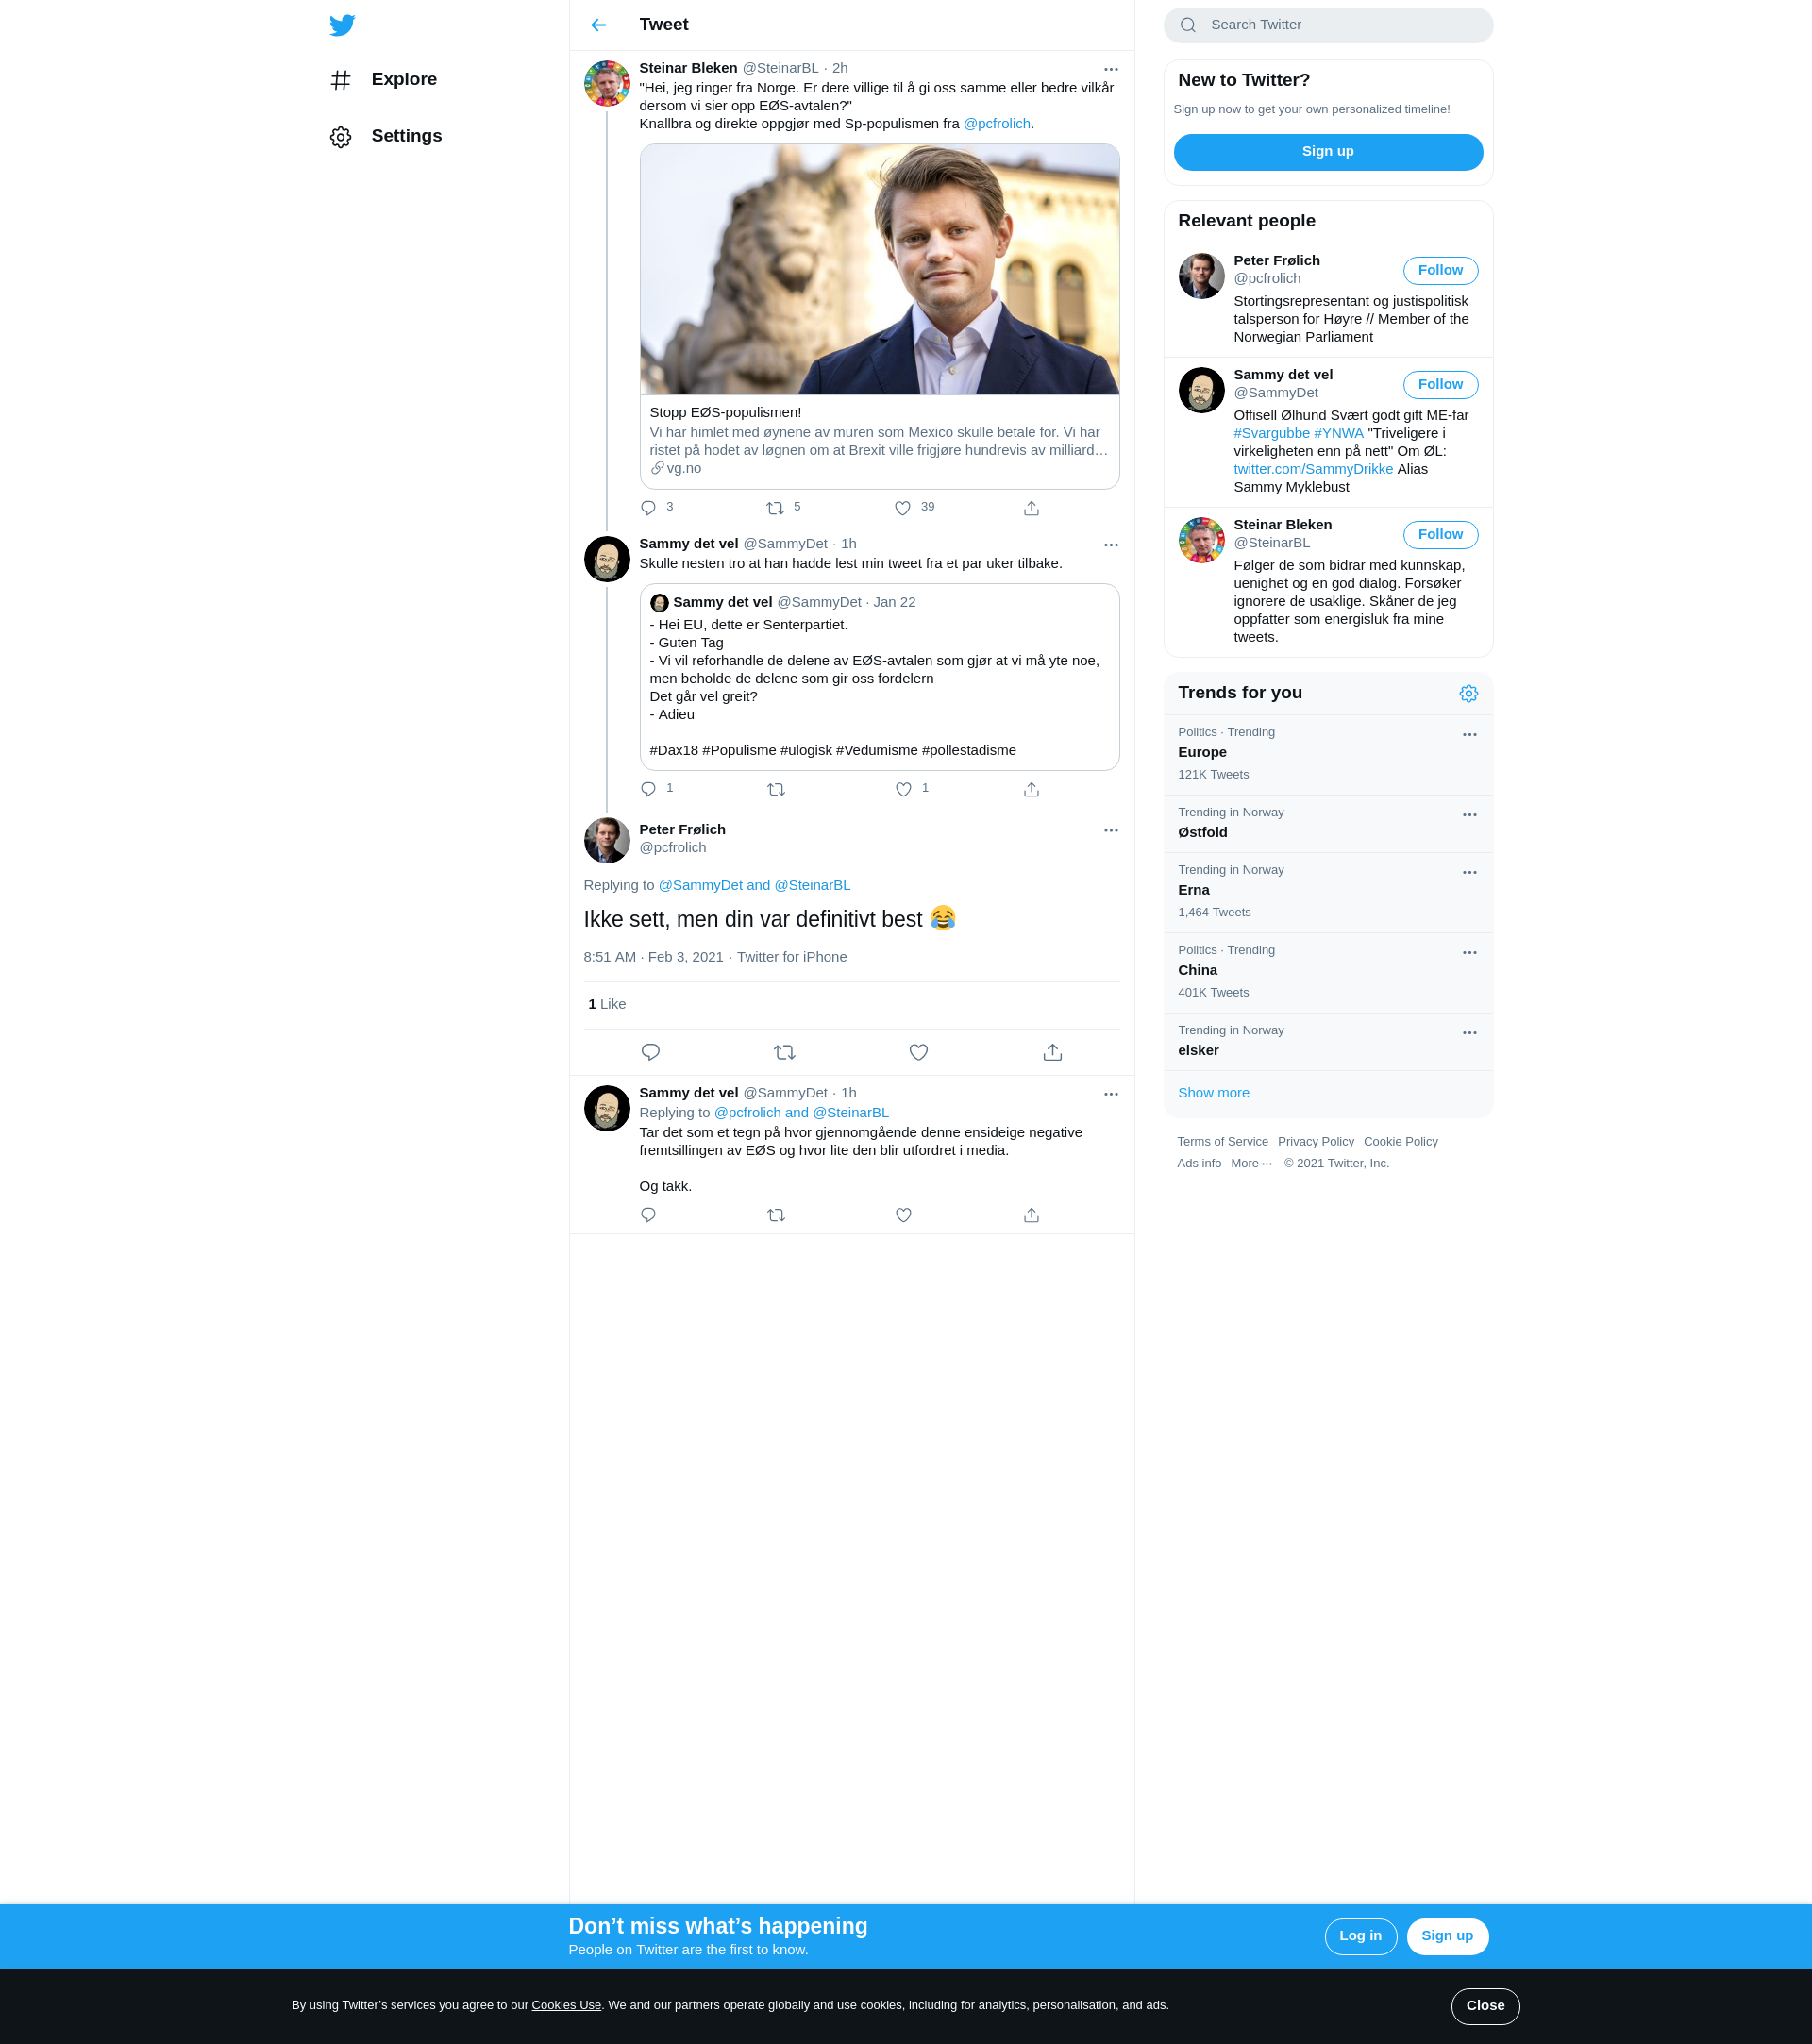Click Log in on the bottom banner
Image resolution: width=1812 pixels, height=2044 pixels.
1360,1936
